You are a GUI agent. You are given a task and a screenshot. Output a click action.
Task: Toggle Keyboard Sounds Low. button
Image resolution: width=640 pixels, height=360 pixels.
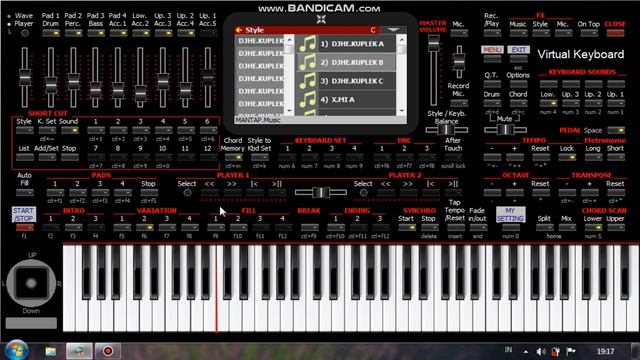click(548, 103)
